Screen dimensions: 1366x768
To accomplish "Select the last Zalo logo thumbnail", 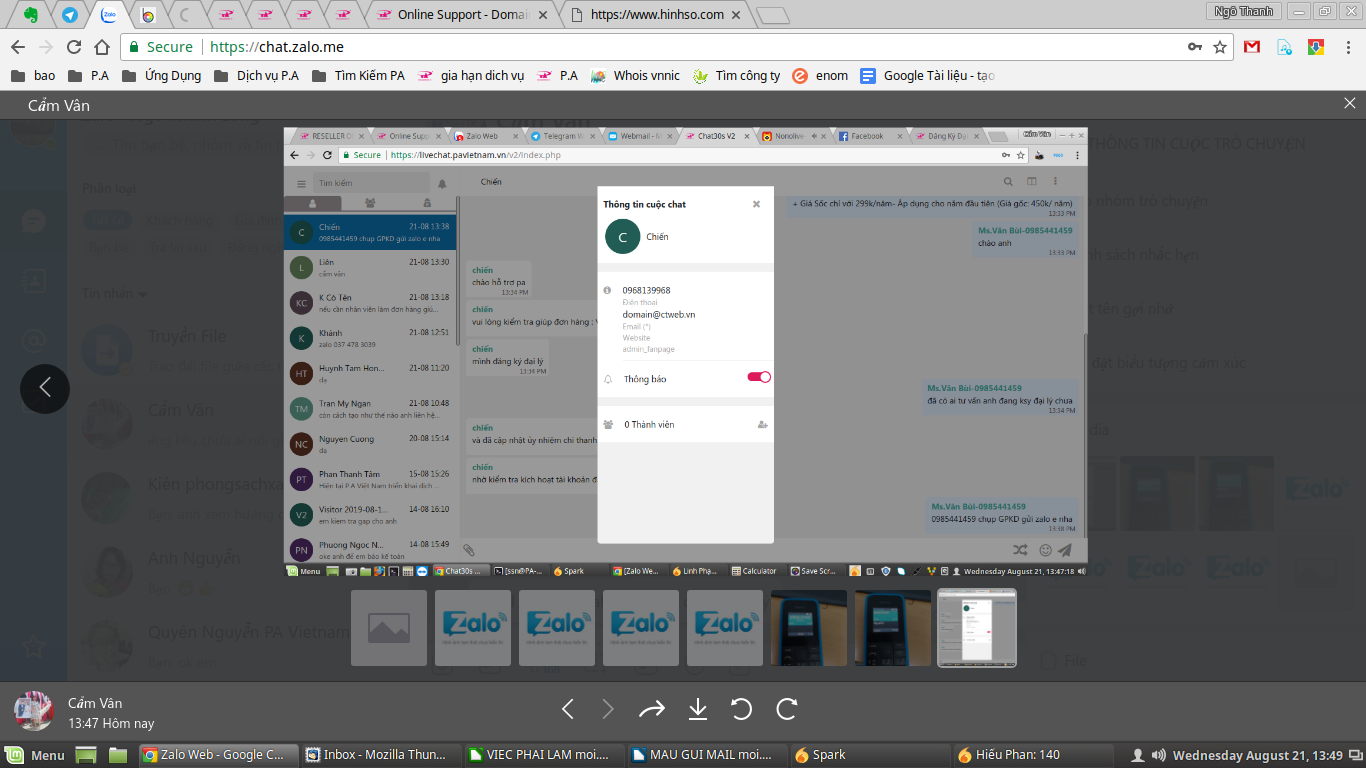I will tap(725, 628).
